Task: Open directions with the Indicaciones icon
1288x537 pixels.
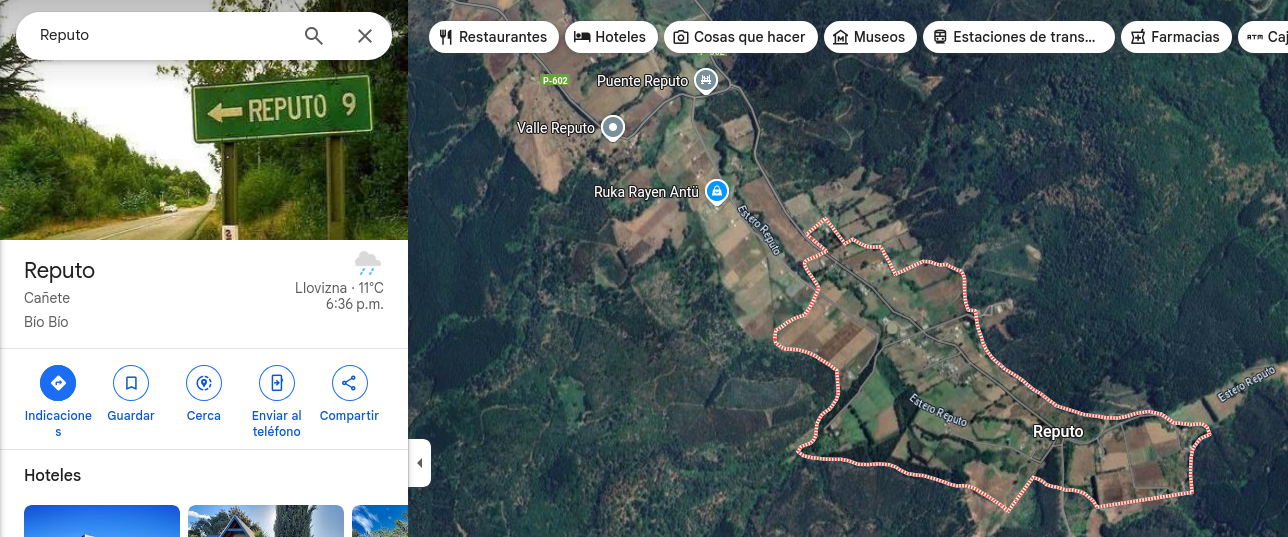Action: tap(58, 383)
